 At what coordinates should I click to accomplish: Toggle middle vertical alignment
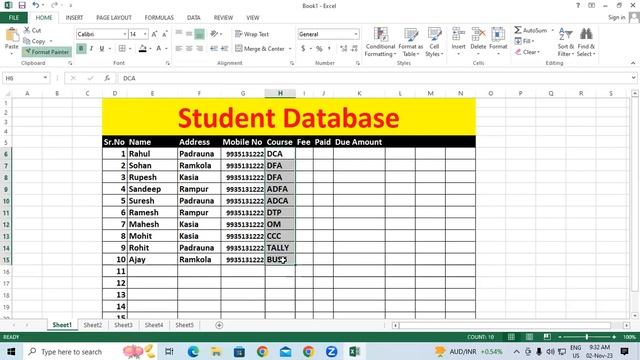[x=189, y=34]
